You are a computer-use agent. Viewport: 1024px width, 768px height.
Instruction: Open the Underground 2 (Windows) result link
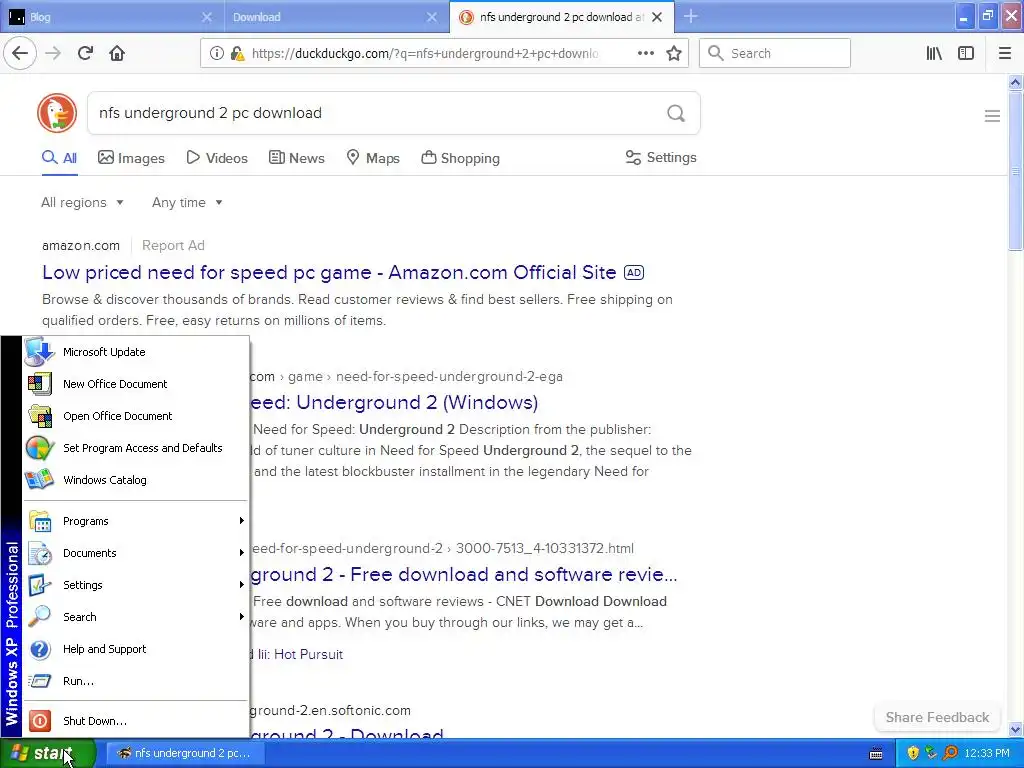(394, 402)
